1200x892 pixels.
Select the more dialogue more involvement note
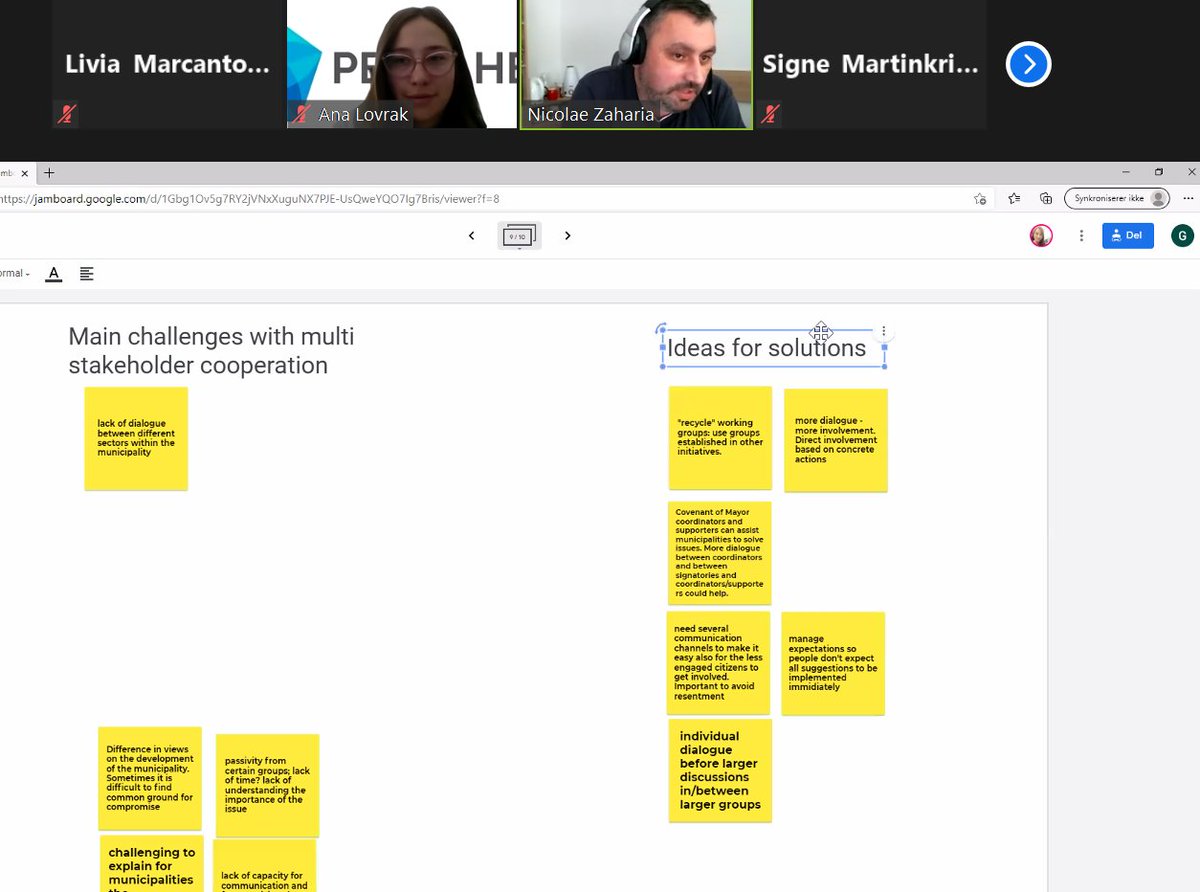[x=836, y=440]
